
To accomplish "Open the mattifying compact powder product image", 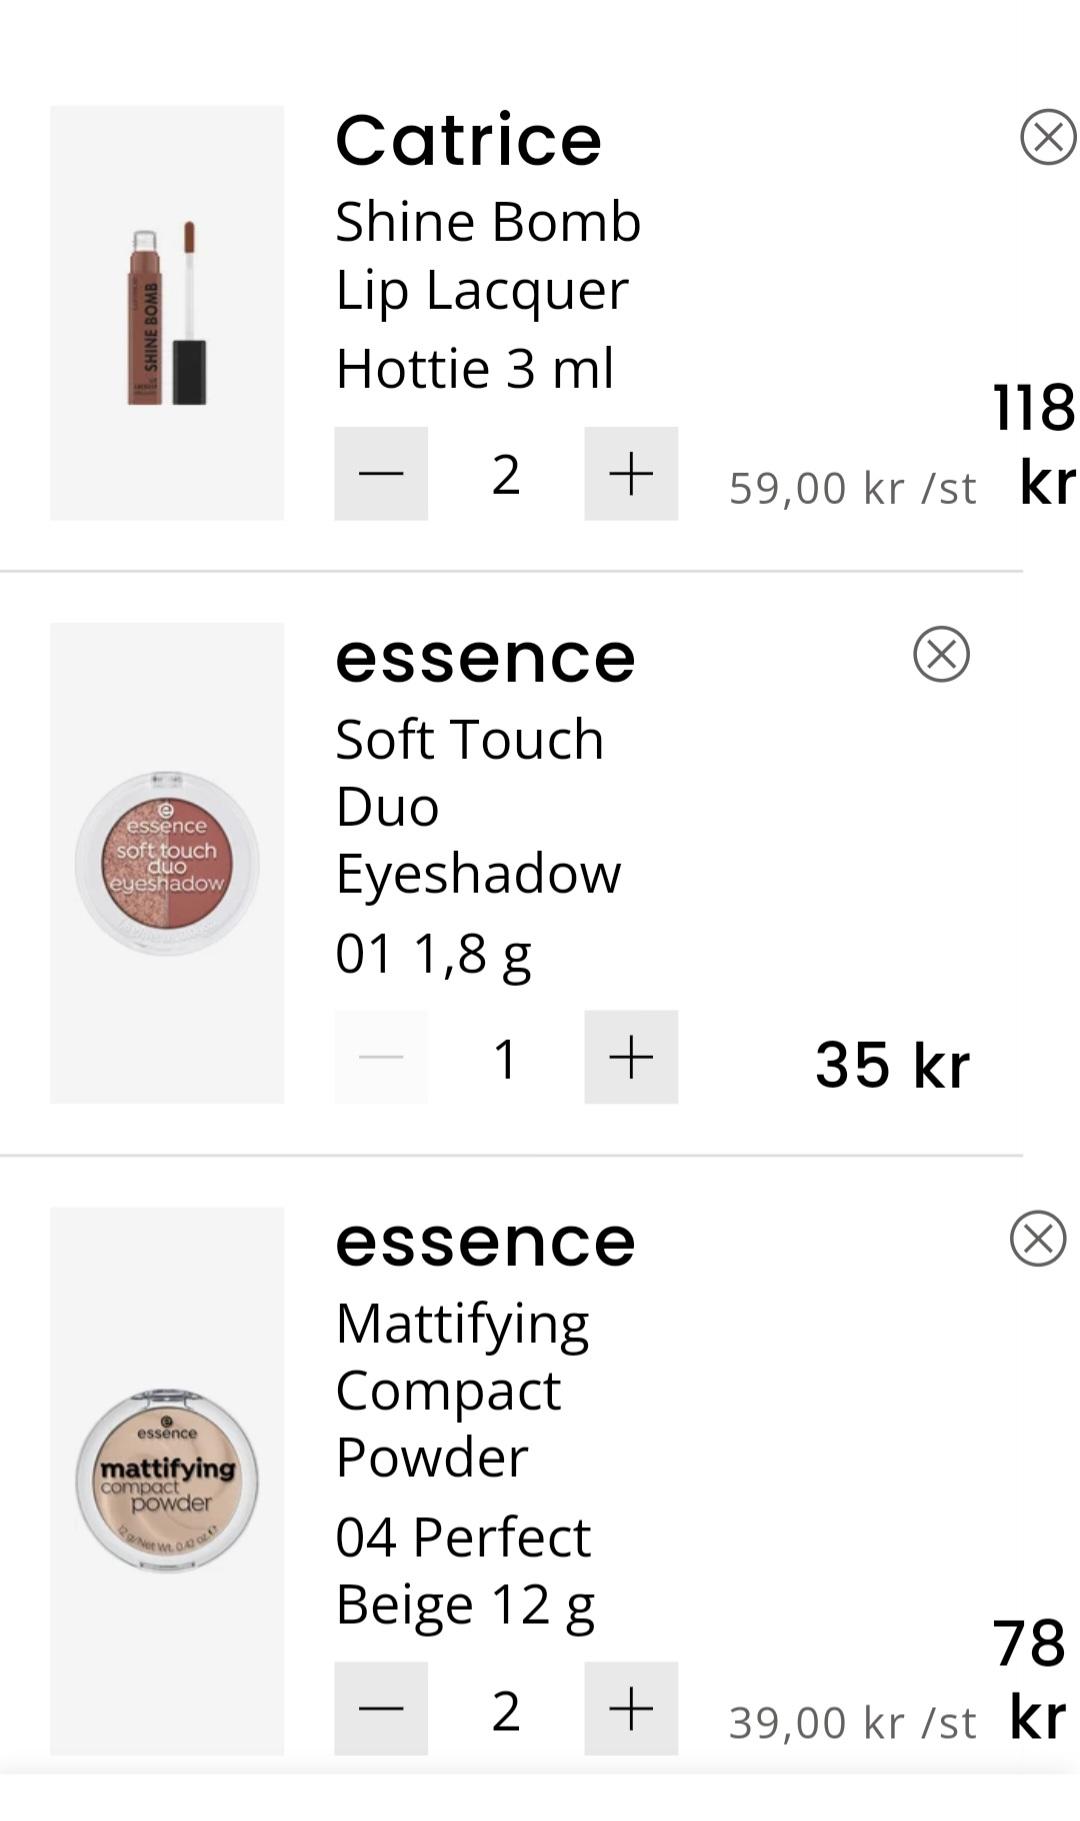I will tap(167, 1480).
